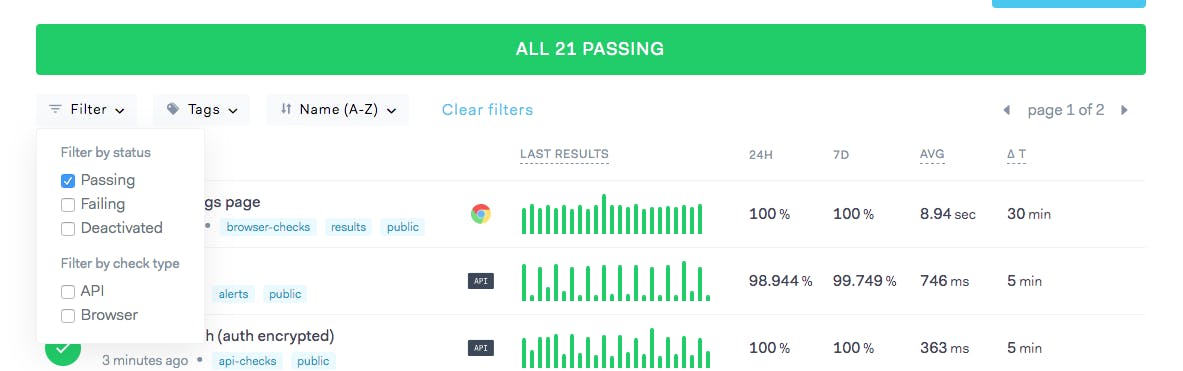
Task: Check the Deactivated filter checkbox
Action: click(x=68, y=228)
